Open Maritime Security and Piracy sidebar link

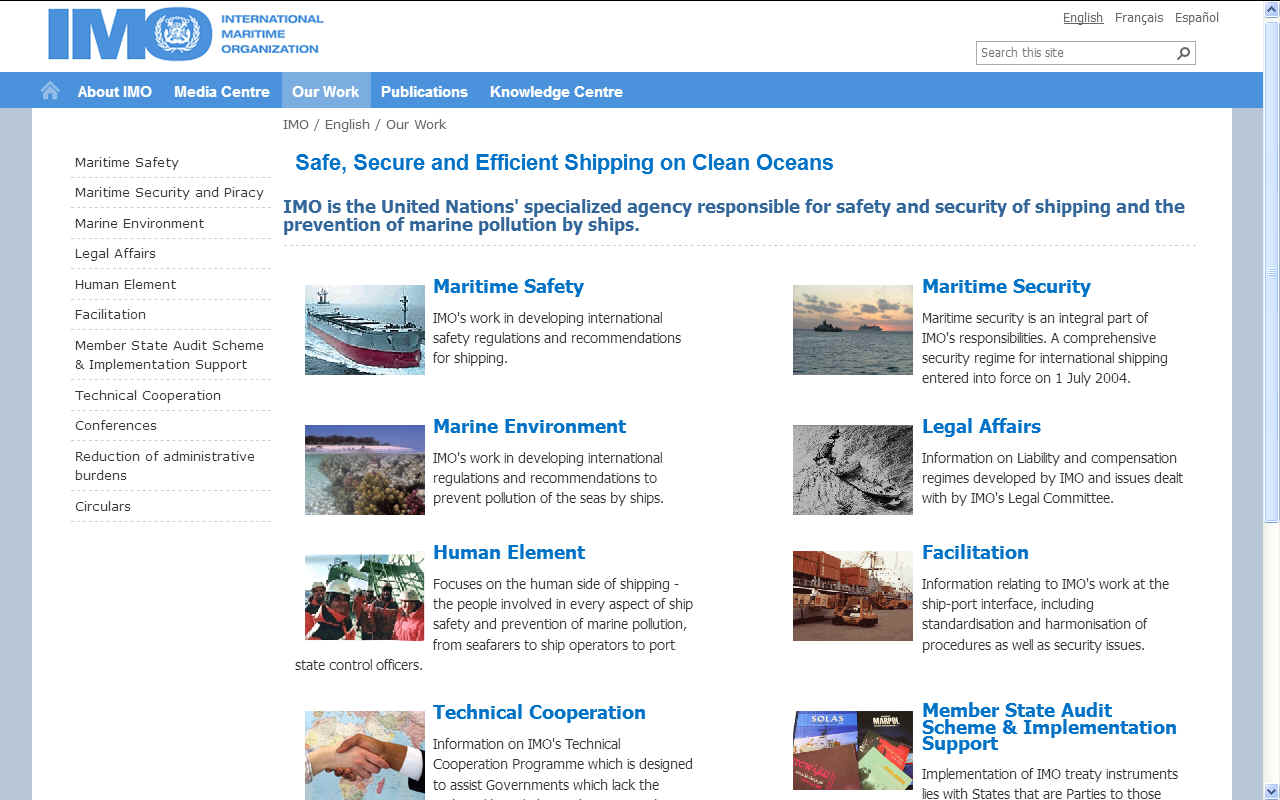[x=169, y=193]
